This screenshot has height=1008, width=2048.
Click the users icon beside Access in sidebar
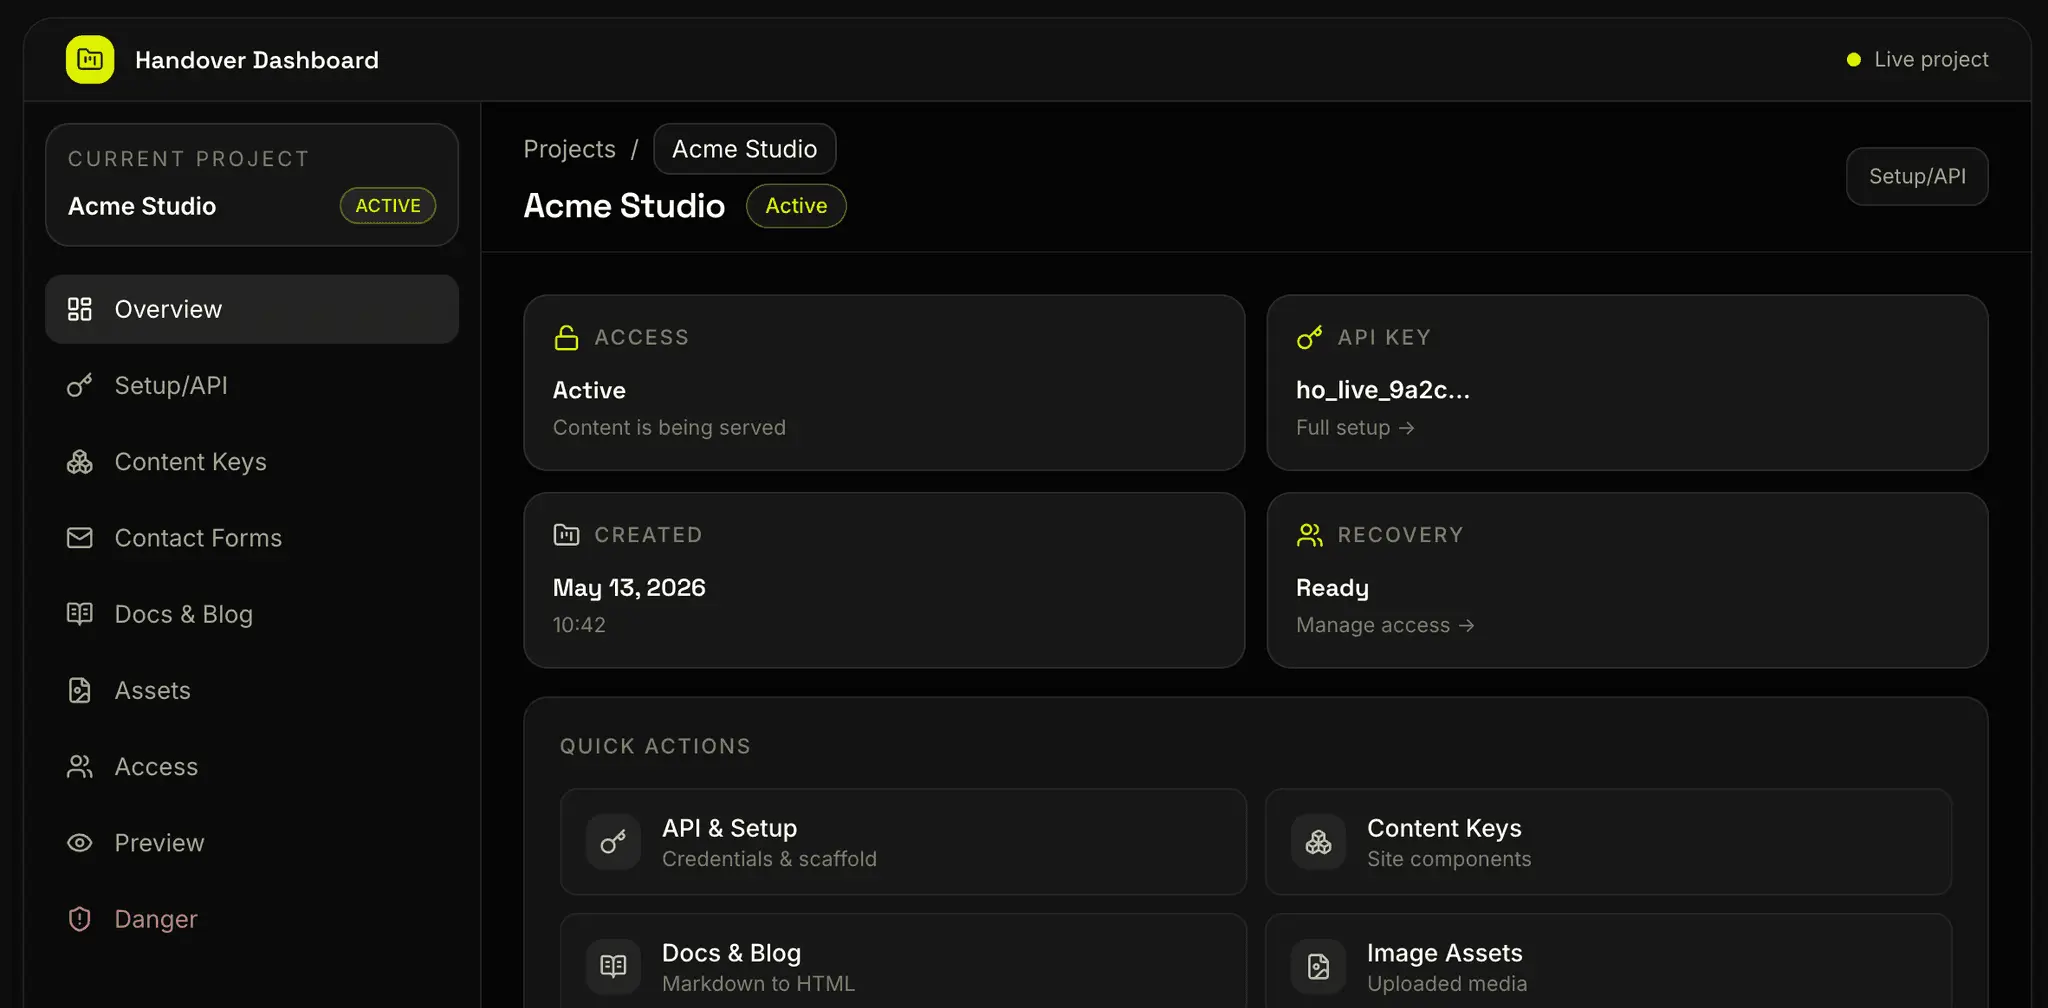80,767
